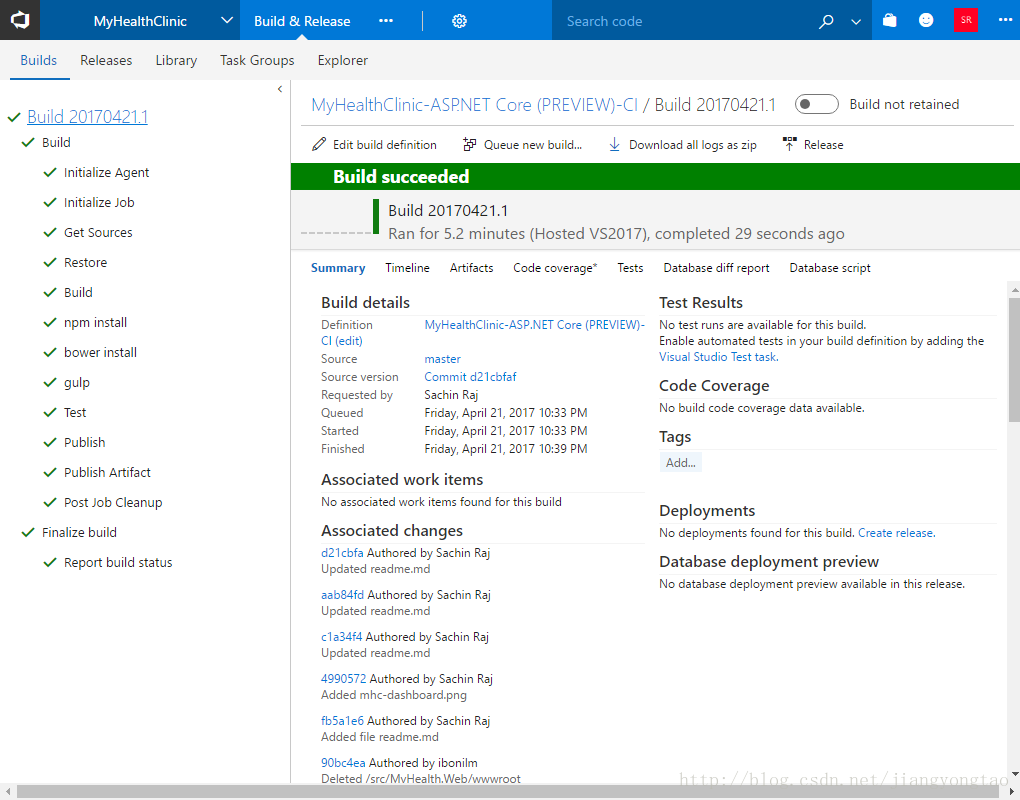Open commit 4990572 link
This screenshot has width=1020, height=800.
point(343,678)
